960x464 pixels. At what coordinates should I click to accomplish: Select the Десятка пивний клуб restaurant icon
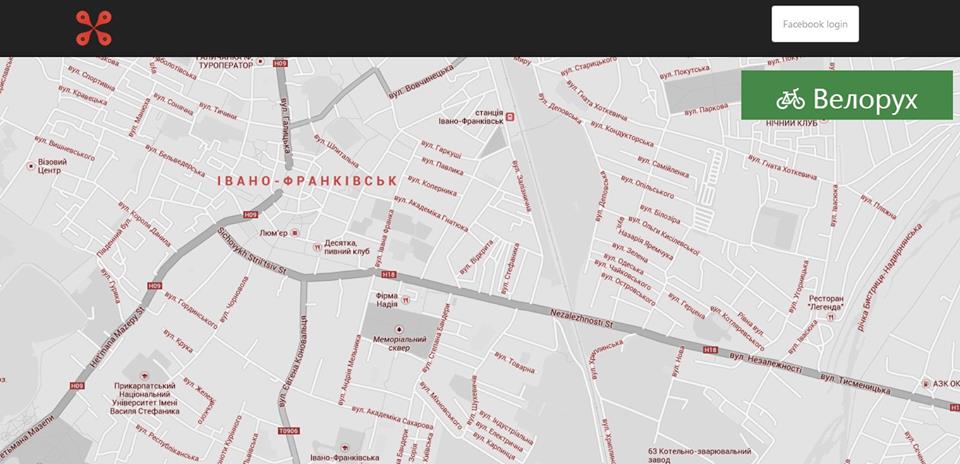317,247
